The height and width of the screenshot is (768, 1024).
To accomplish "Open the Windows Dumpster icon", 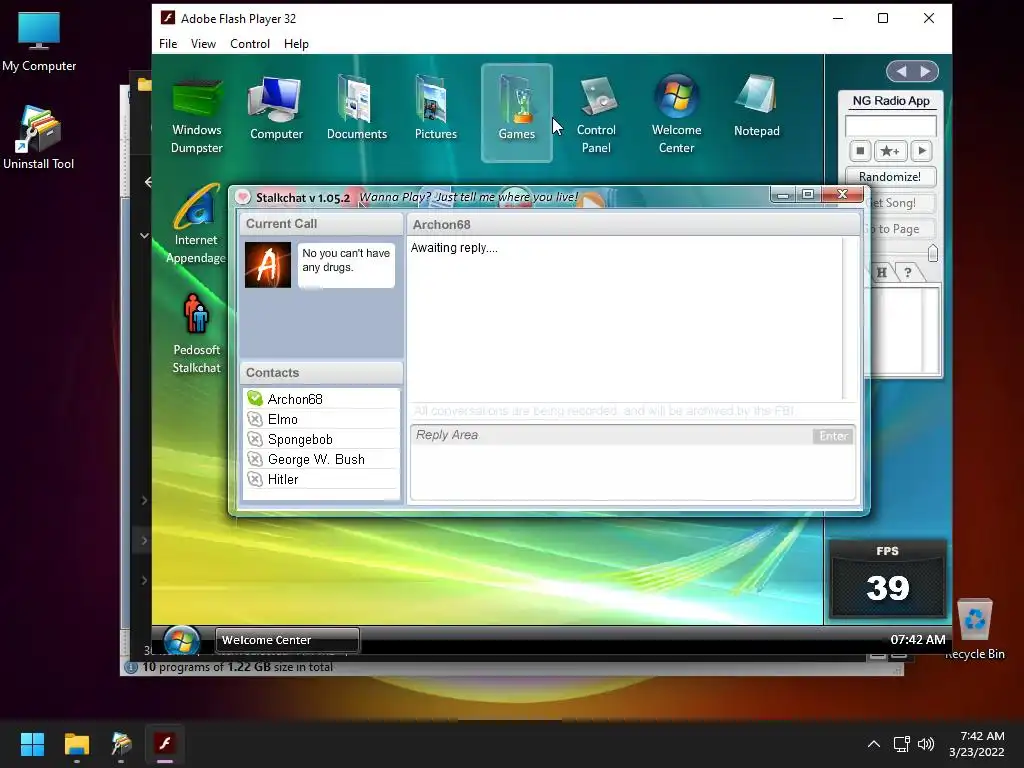I will [x=197, y=116].
